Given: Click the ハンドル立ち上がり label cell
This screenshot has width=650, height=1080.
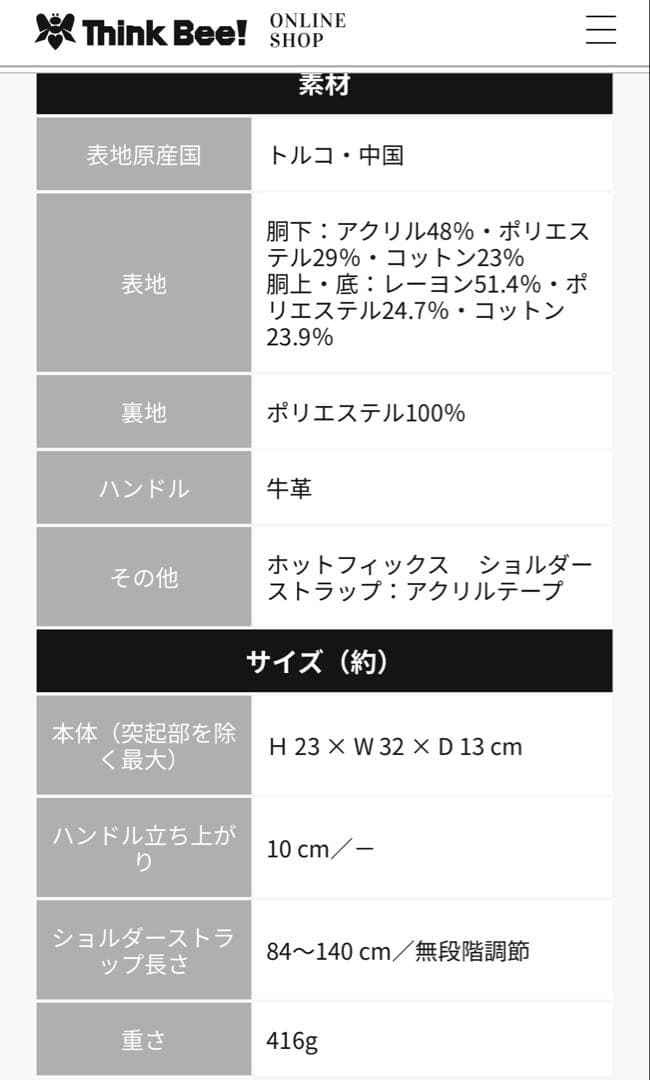Looking at the screenshot, I should tap(144, 848).
